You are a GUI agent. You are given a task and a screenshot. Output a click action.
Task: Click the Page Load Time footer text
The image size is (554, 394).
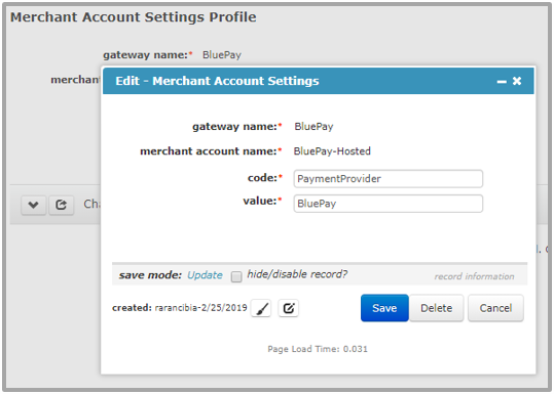[x=317, y=349]
